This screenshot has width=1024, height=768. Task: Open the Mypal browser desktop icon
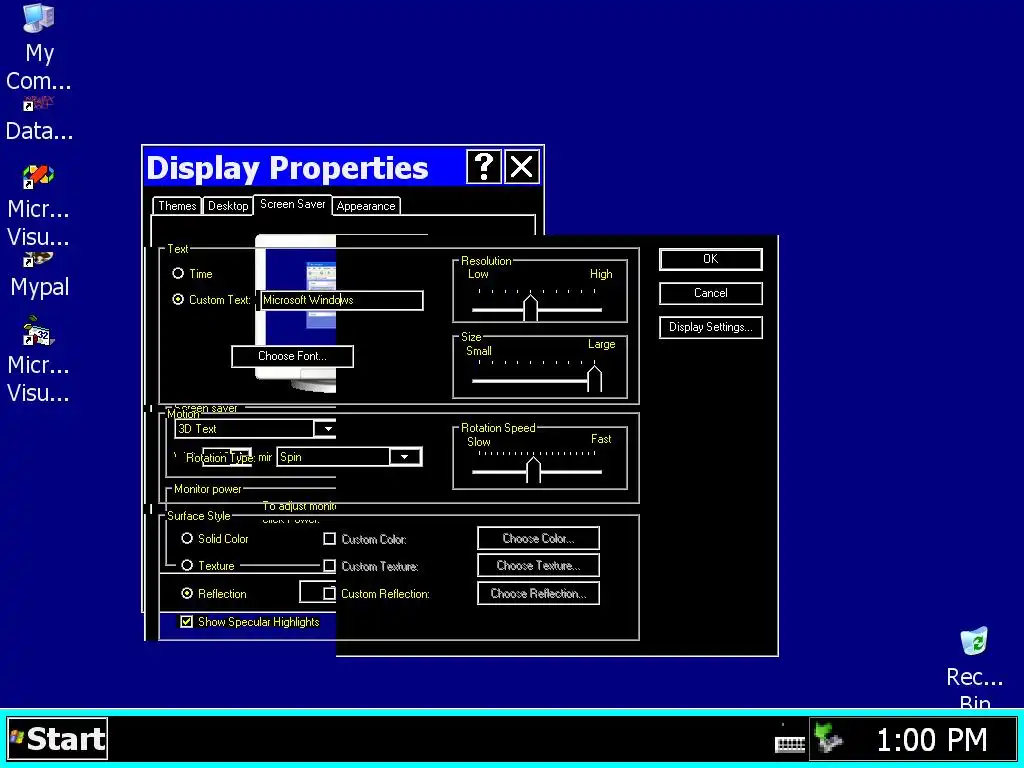pyautogui.click(x=39, y=274)
